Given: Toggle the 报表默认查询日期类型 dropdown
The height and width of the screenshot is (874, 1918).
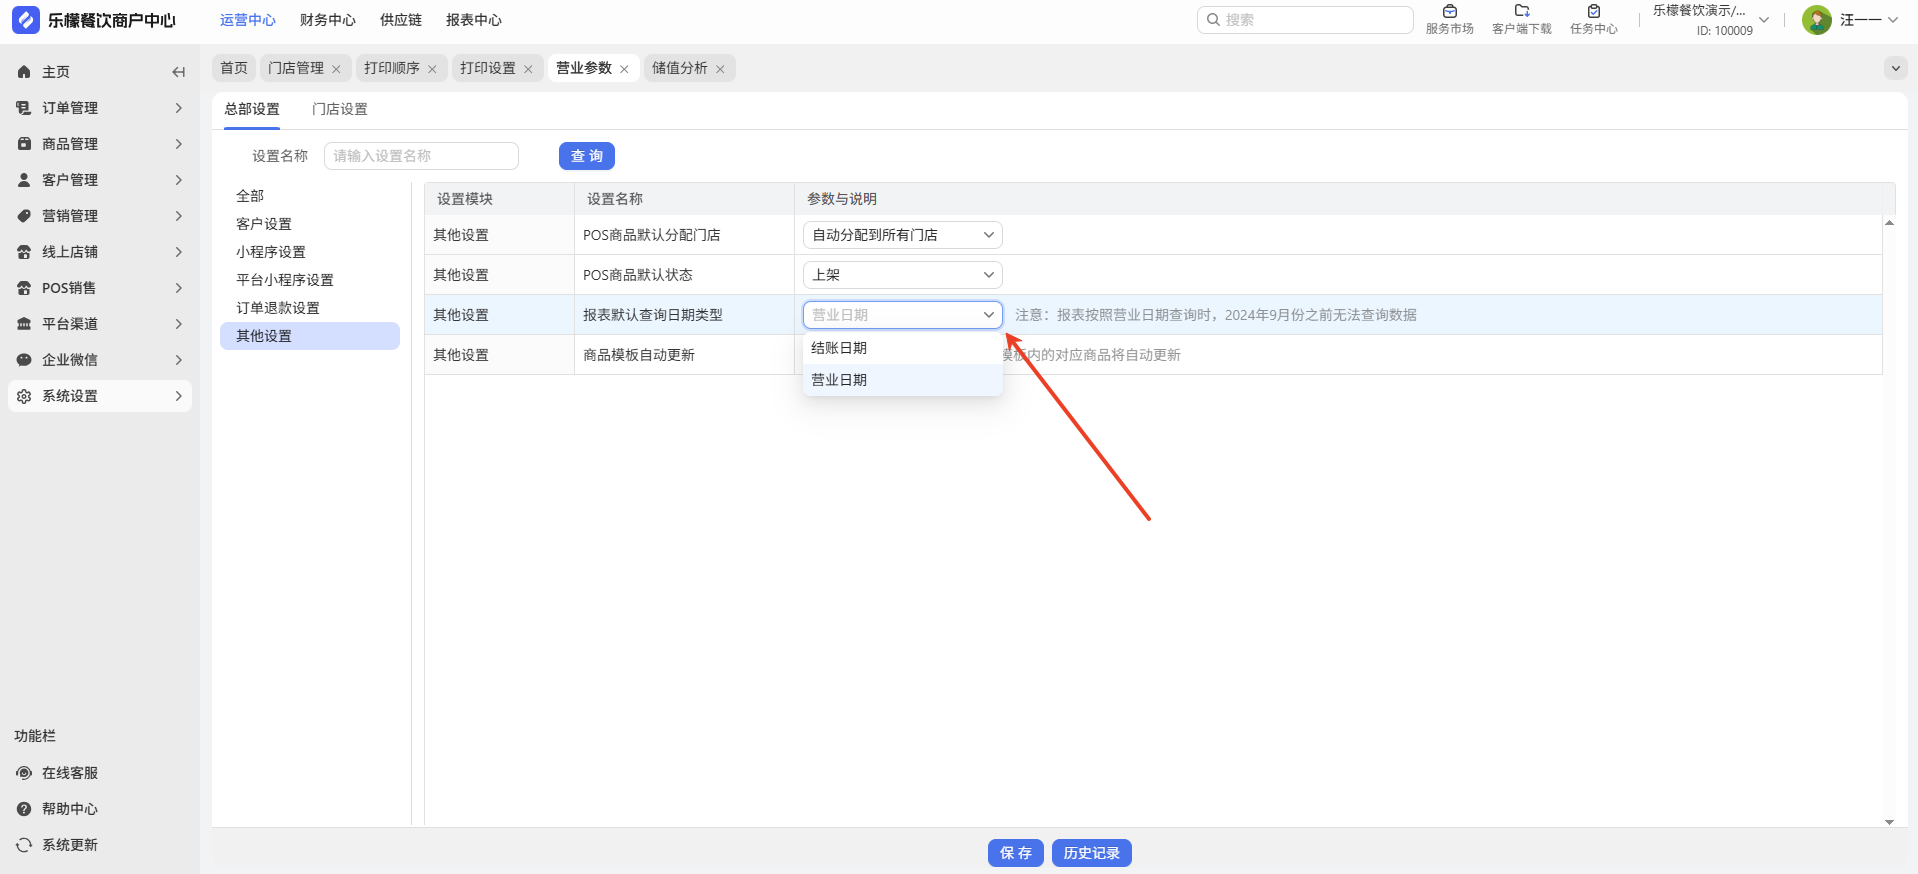Looking at the screenshot, I should (903, 315).
